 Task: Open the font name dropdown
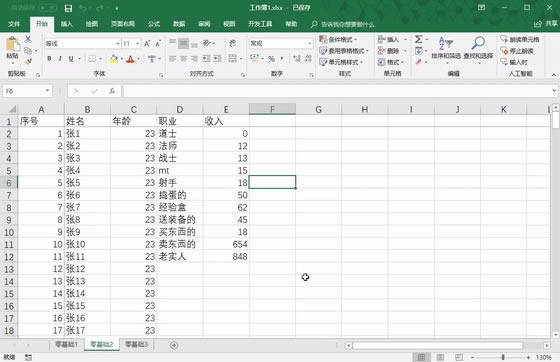[x=118, y=44]
